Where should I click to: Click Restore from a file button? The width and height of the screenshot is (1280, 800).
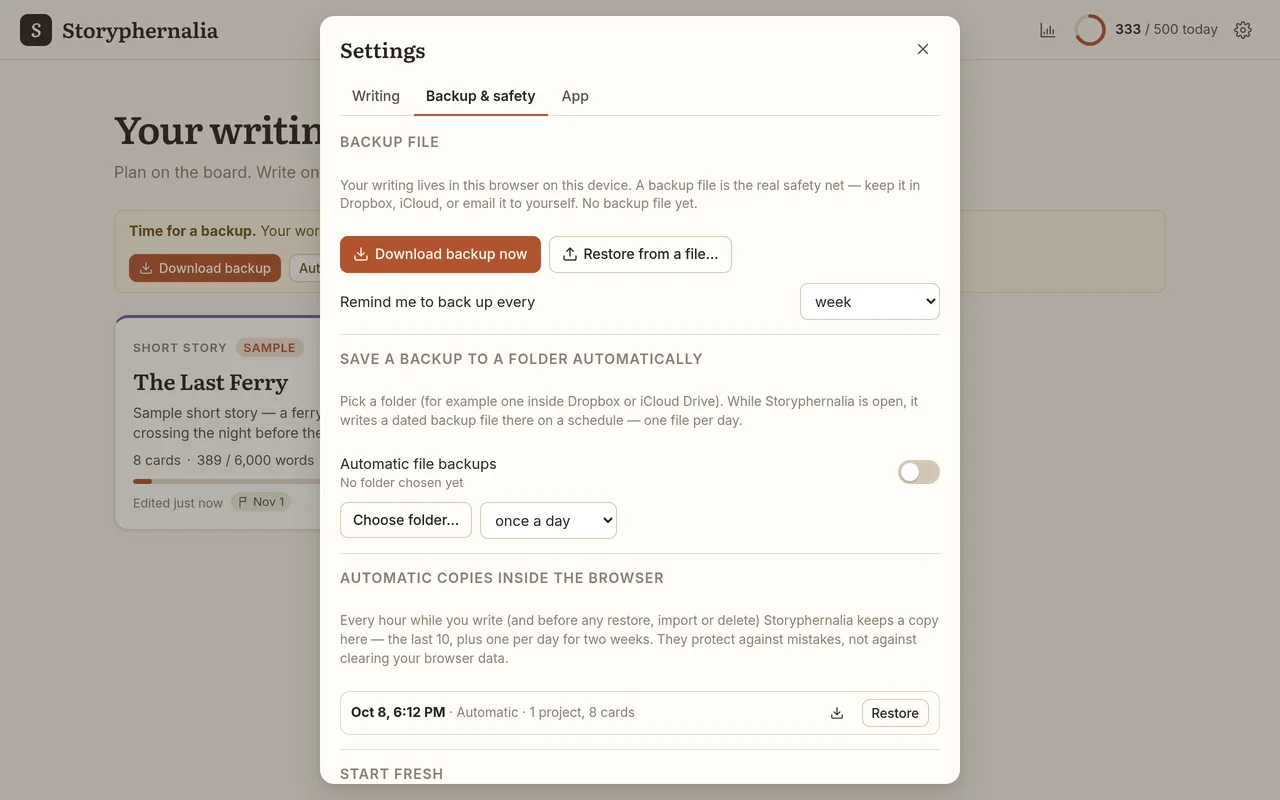[640, 254]
